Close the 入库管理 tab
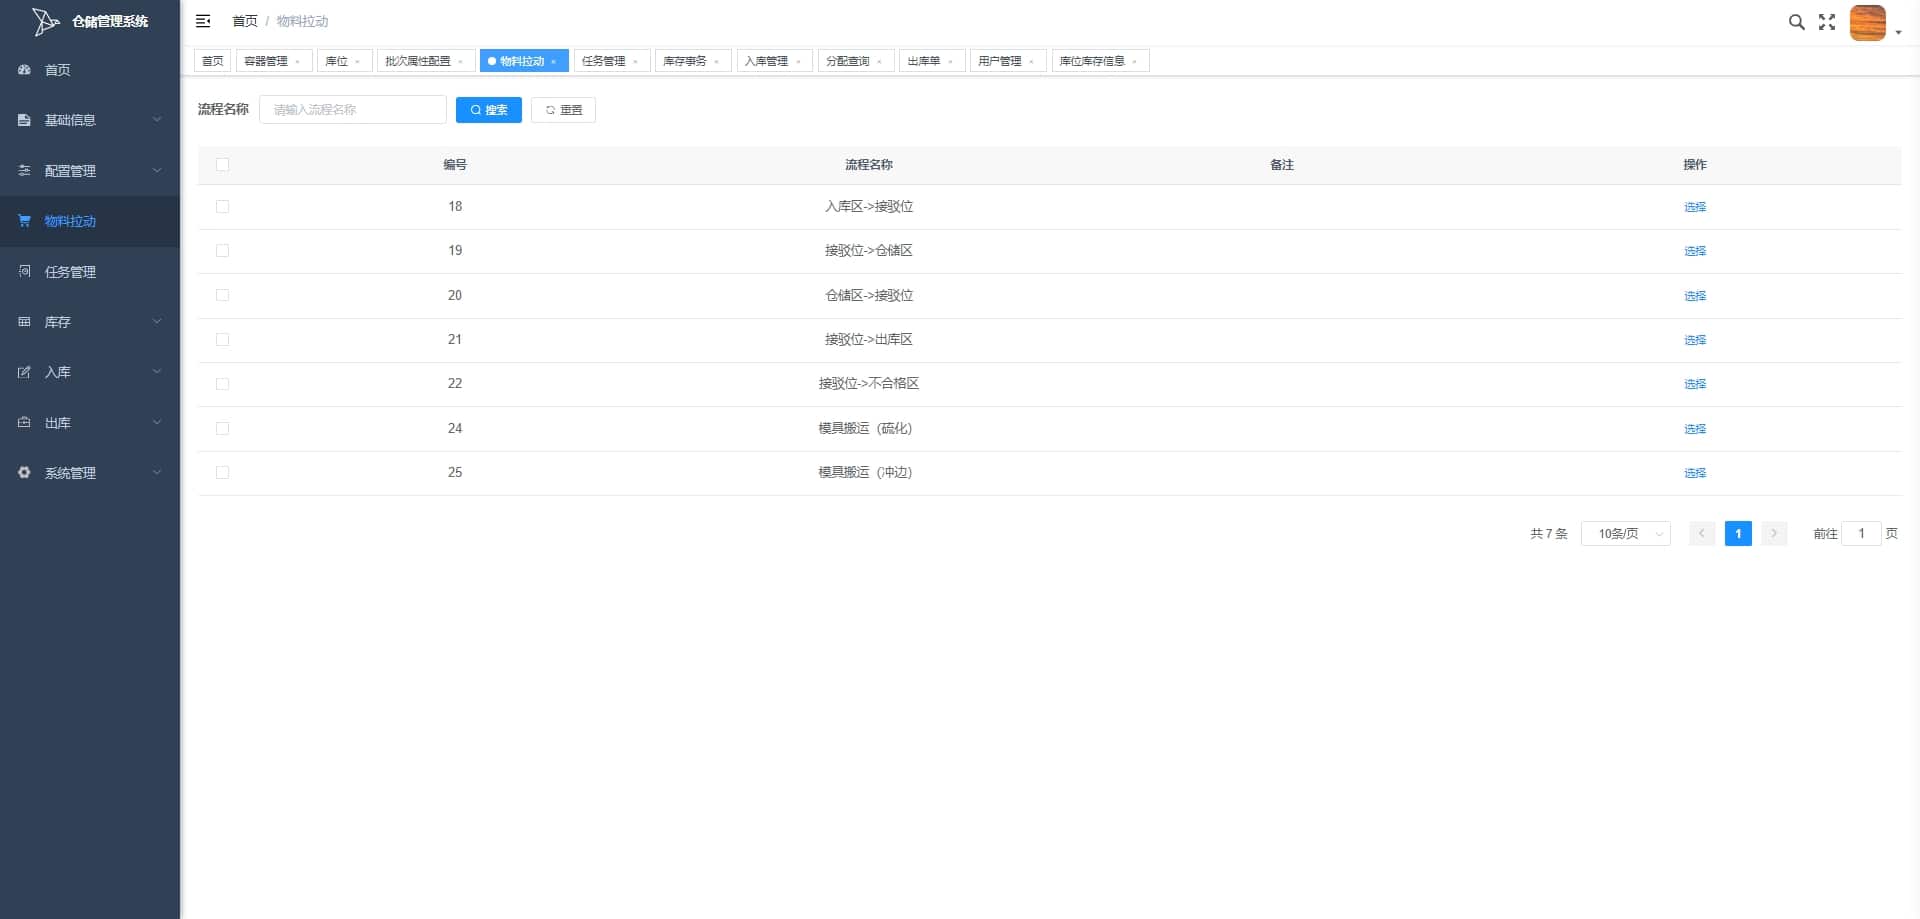Viewport: 1920px width, 919px height. point(799,62)
